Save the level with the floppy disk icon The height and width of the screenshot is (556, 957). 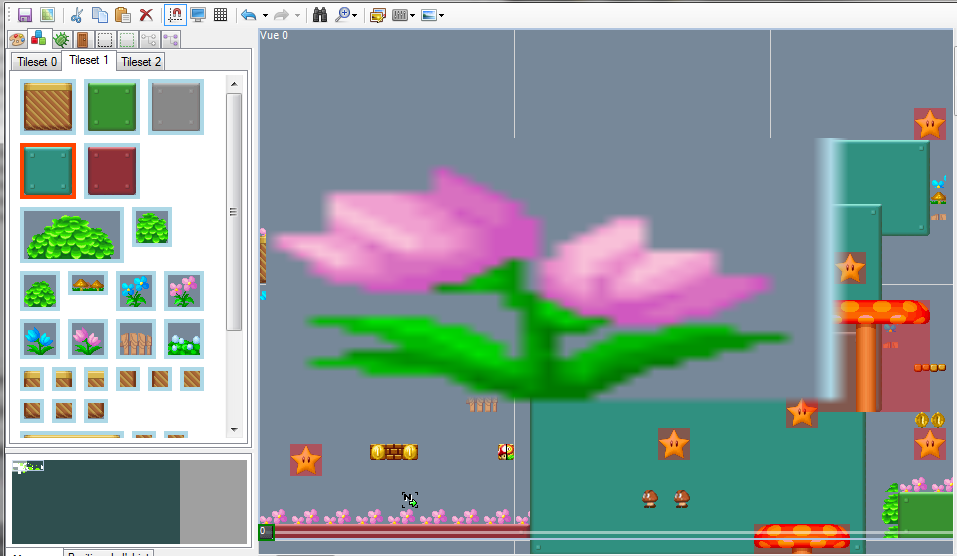point(24,15)
